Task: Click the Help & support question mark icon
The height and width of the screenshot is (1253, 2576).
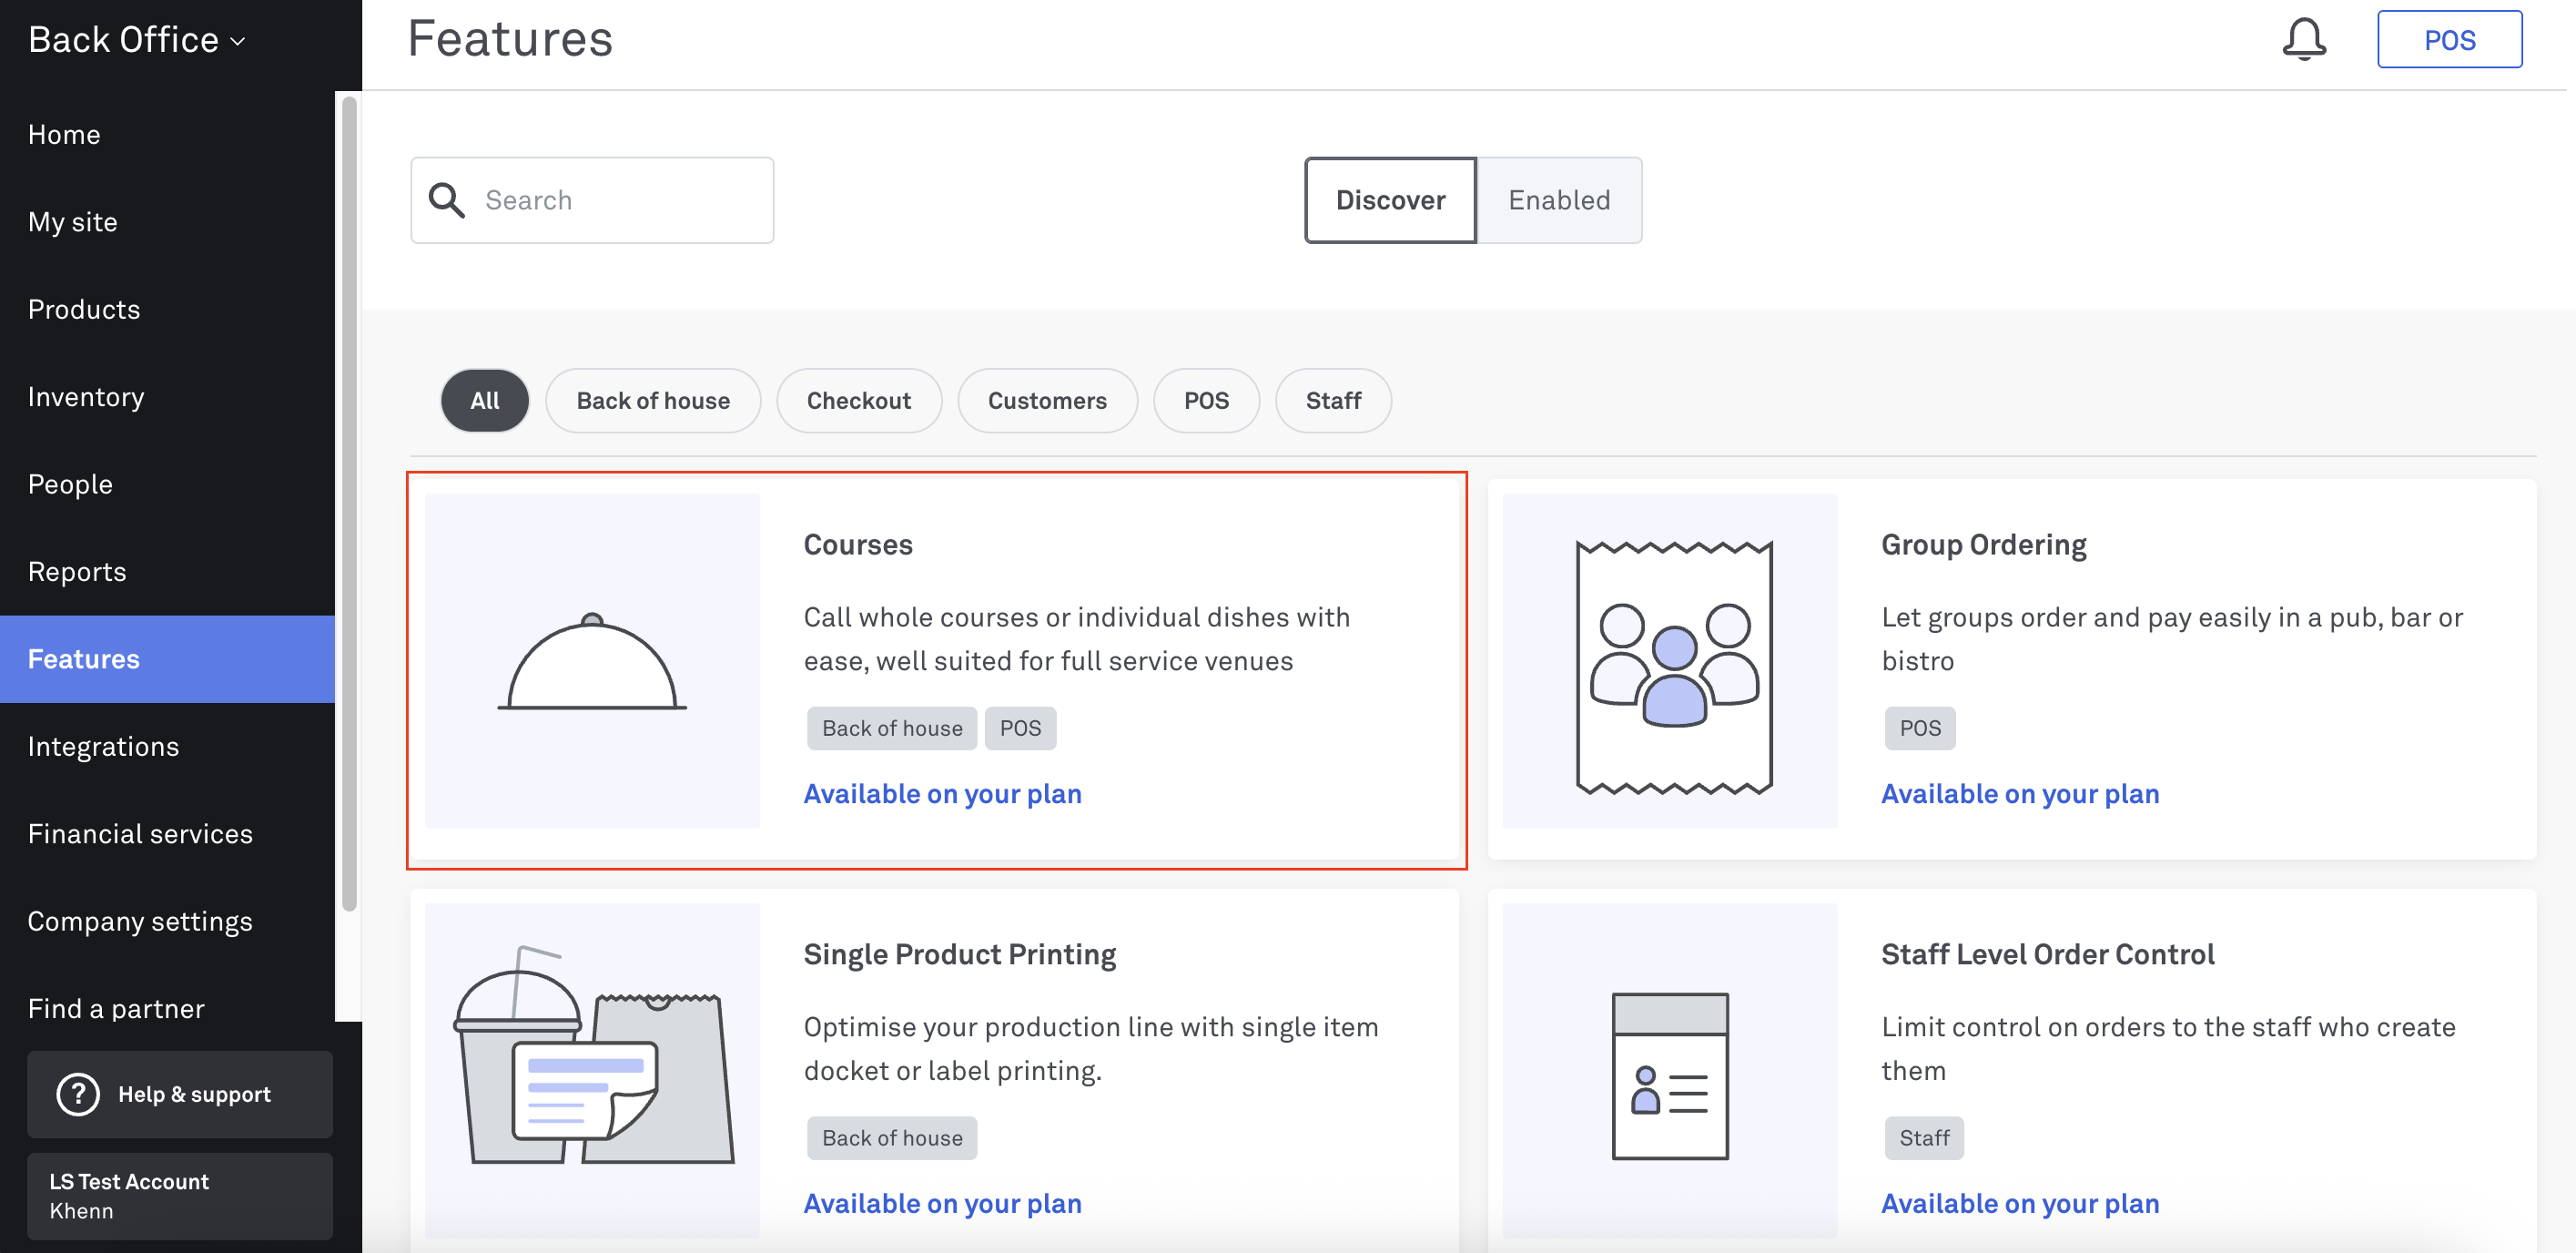Action: [78, 1094]
